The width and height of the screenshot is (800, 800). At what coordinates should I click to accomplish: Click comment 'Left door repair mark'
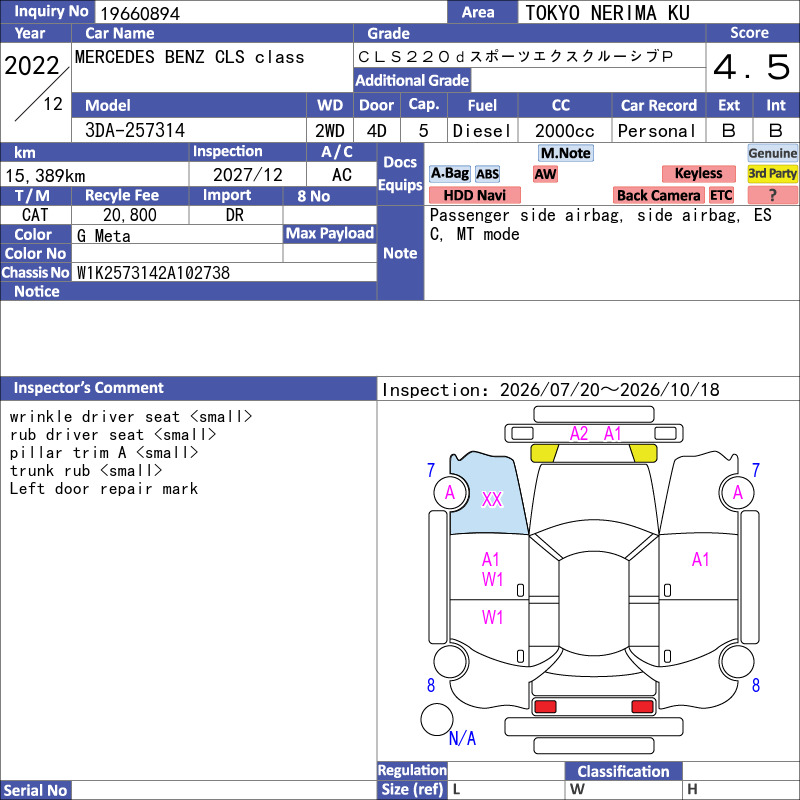104,489
